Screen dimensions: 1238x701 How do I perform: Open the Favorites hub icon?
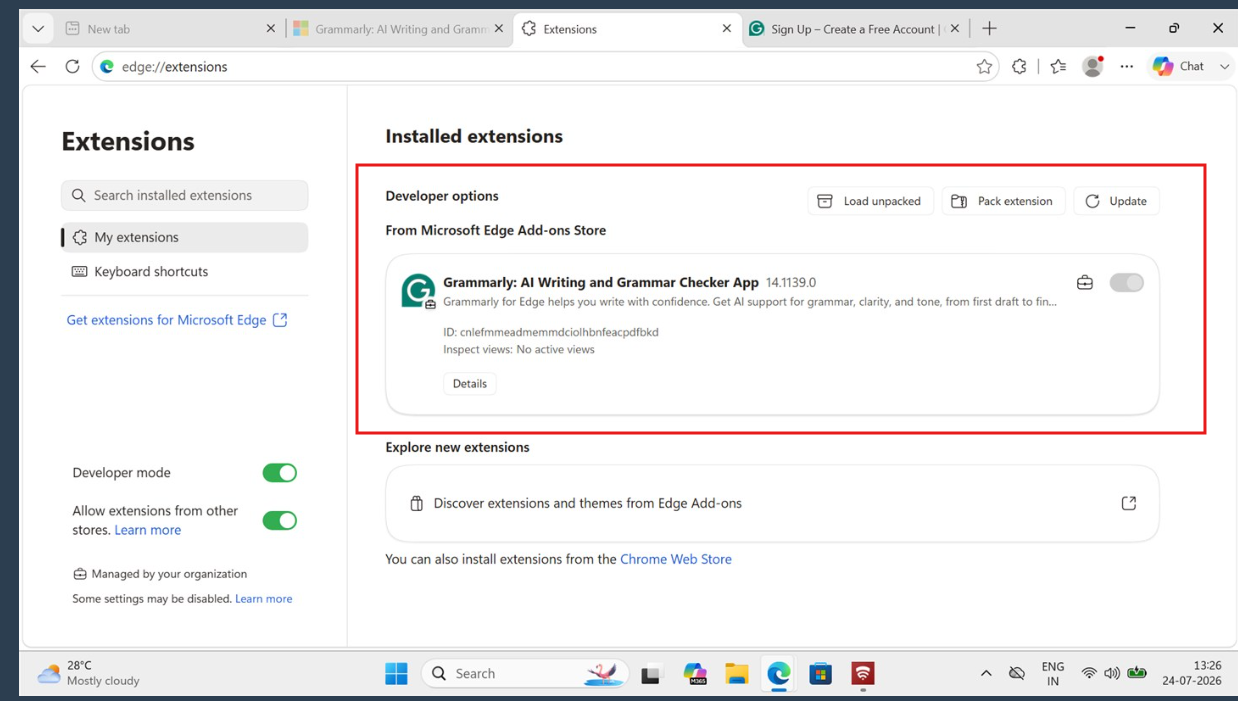click(1058, 66)
